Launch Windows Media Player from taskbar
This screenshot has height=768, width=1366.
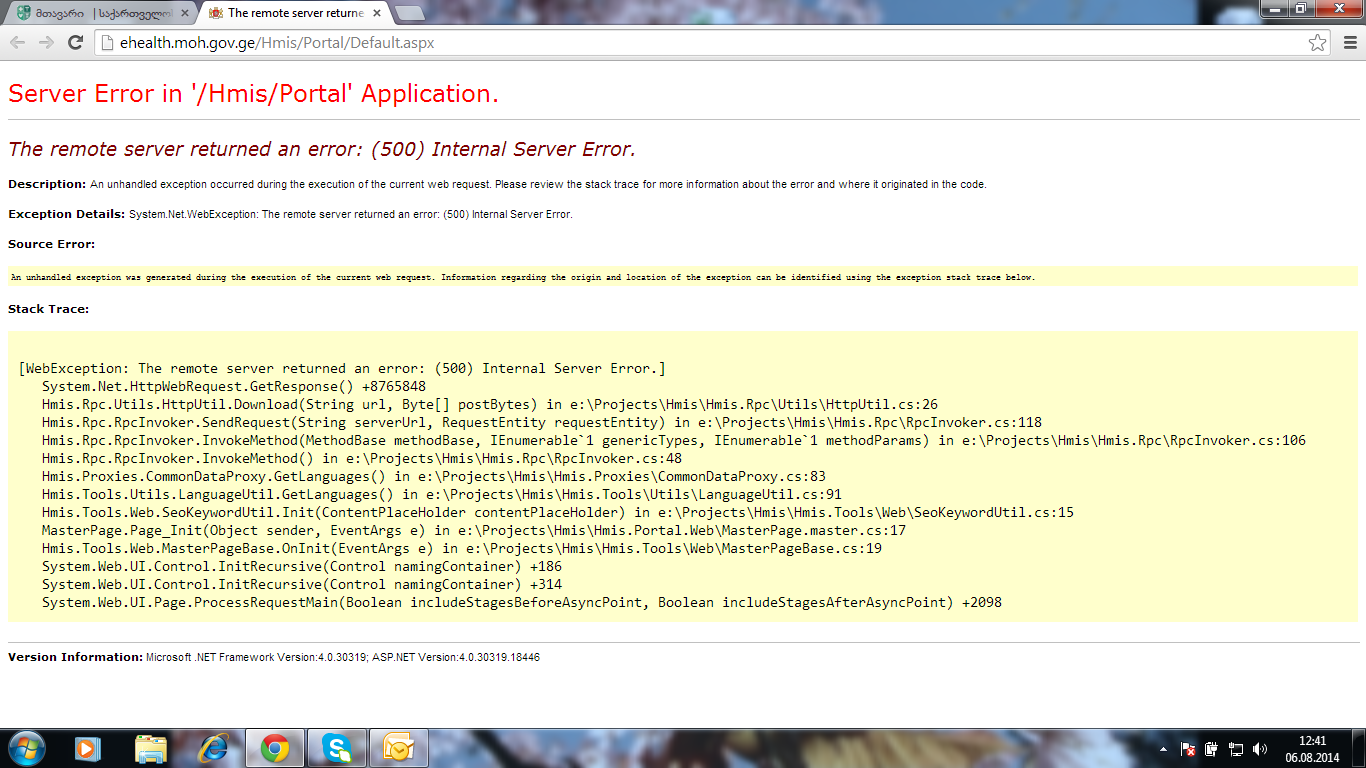(88, 748)
